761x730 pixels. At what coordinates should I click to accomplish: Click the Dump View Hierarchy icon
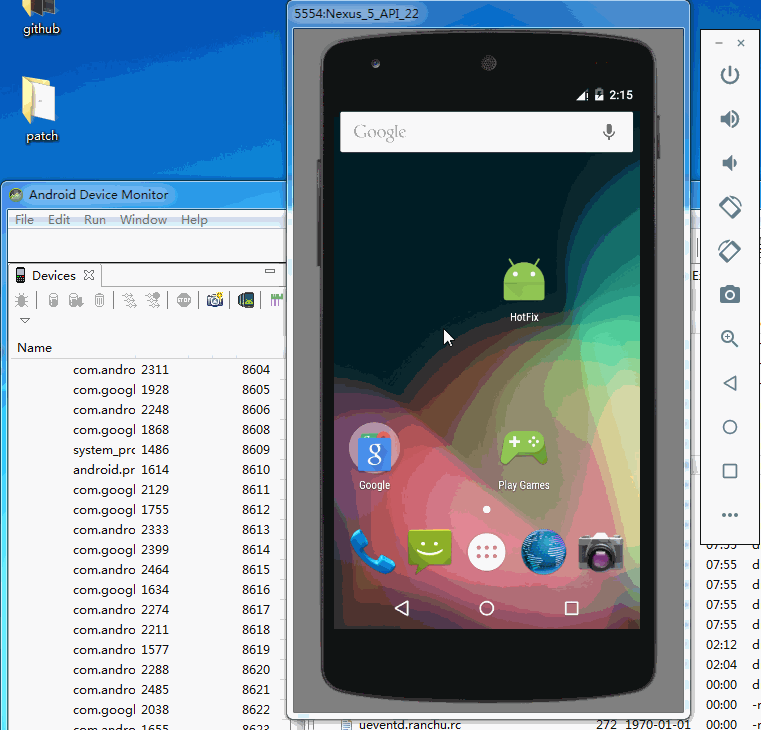(246, 300)
